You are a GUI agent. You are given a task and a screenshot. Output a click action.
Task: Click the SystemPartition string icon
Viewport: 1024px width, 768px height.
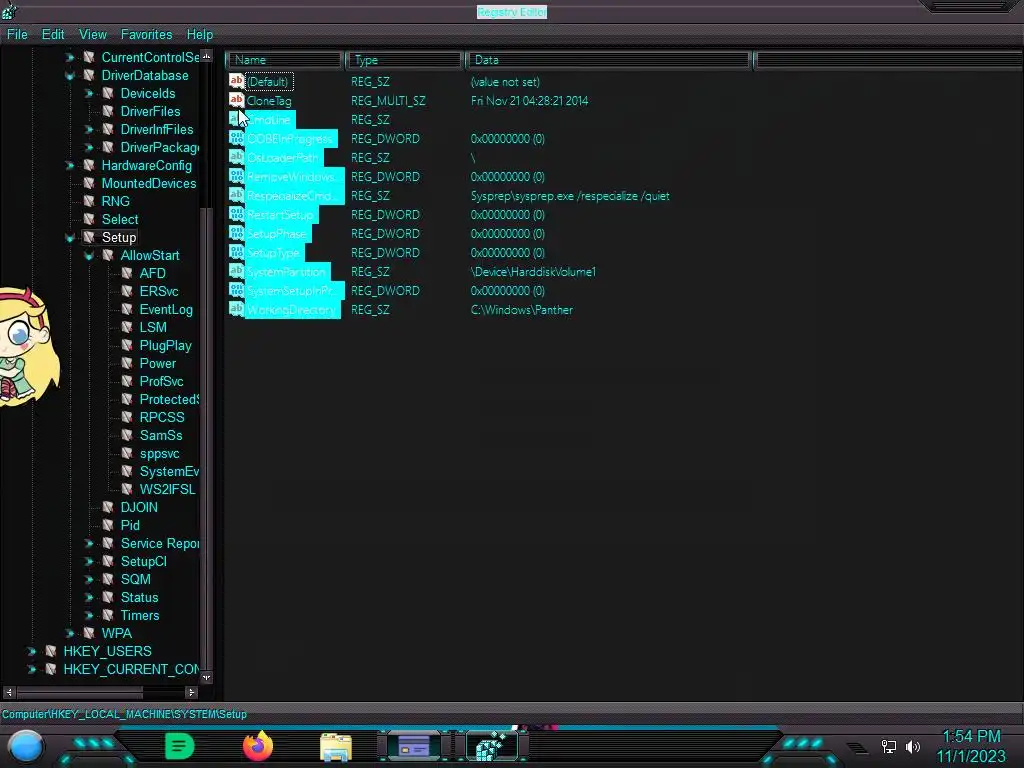click(236, 270)
